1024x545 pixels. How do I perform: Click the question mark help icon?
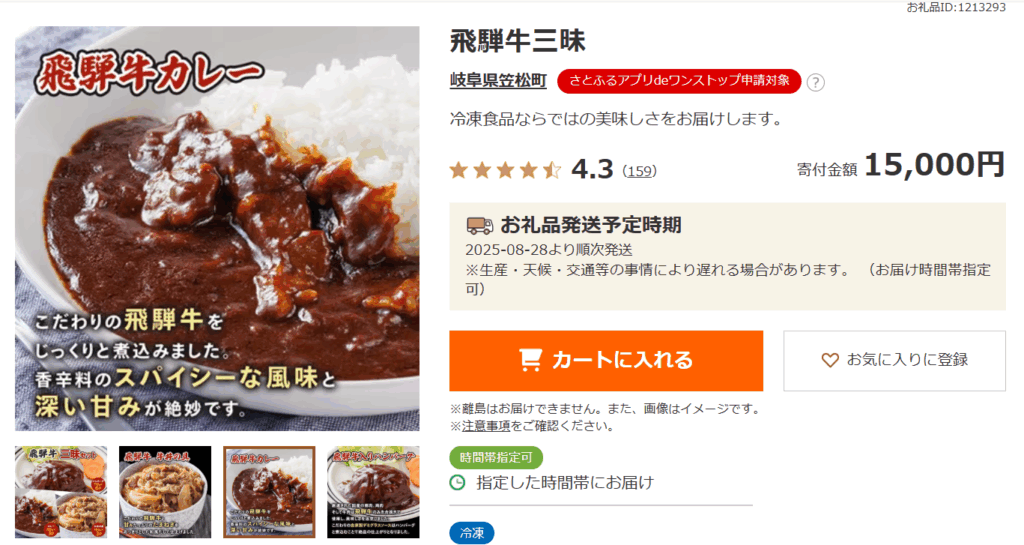[815, 82]
